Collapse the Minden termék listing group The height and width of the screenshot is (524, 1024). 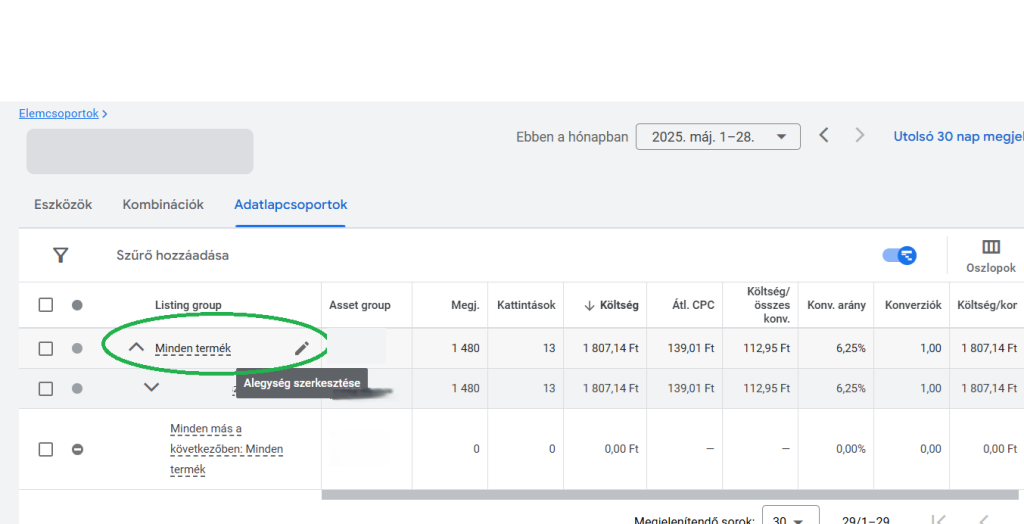[x=137, y=348]
